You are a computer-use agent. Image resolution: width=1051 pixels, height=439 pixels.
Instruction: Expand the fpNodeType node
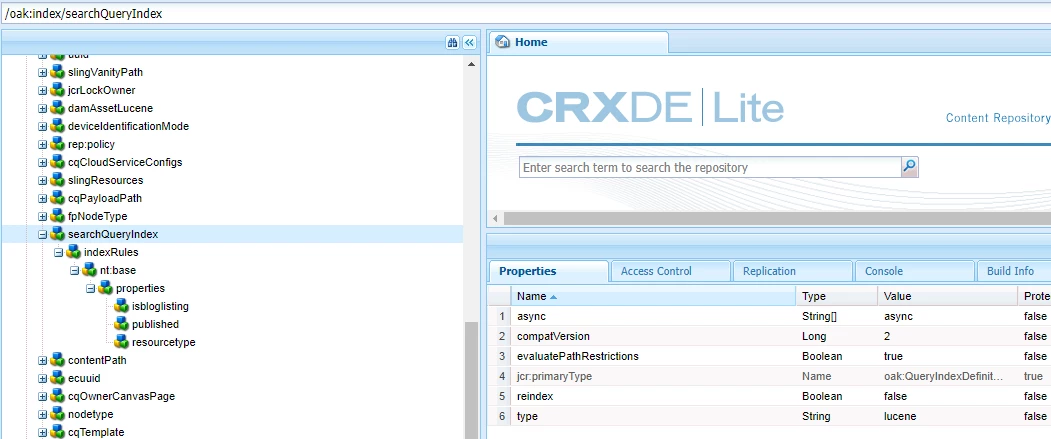(42, 216)
